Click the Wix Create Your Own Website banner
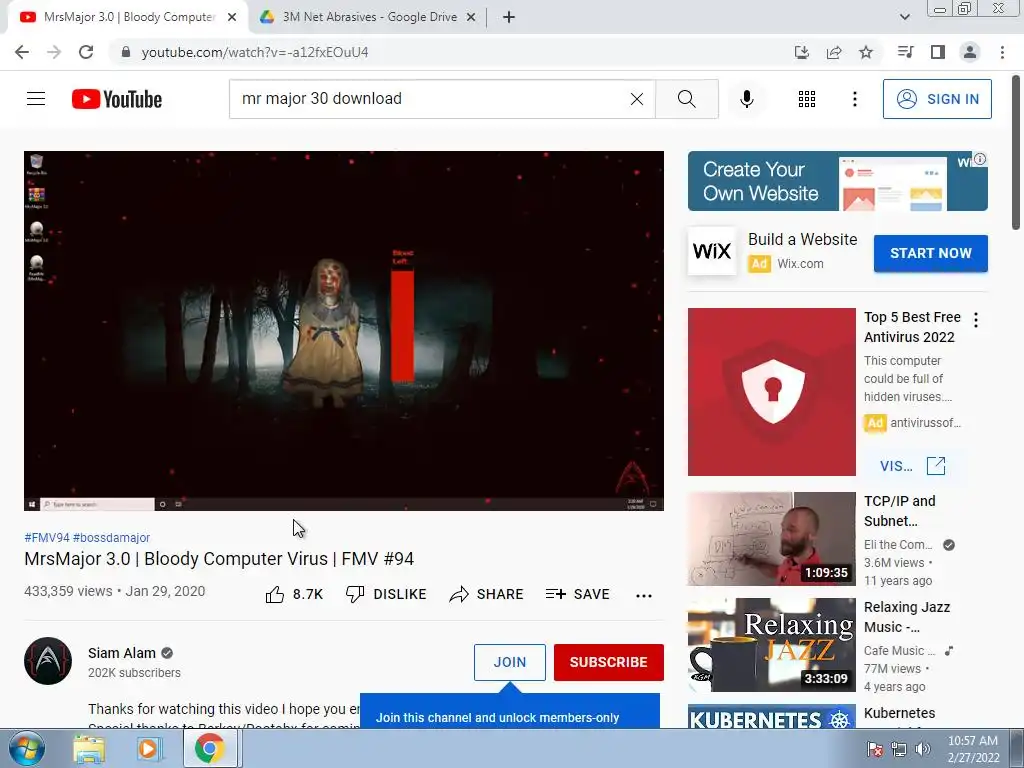Screen dimensions: 1024x768 coord(837,181)
